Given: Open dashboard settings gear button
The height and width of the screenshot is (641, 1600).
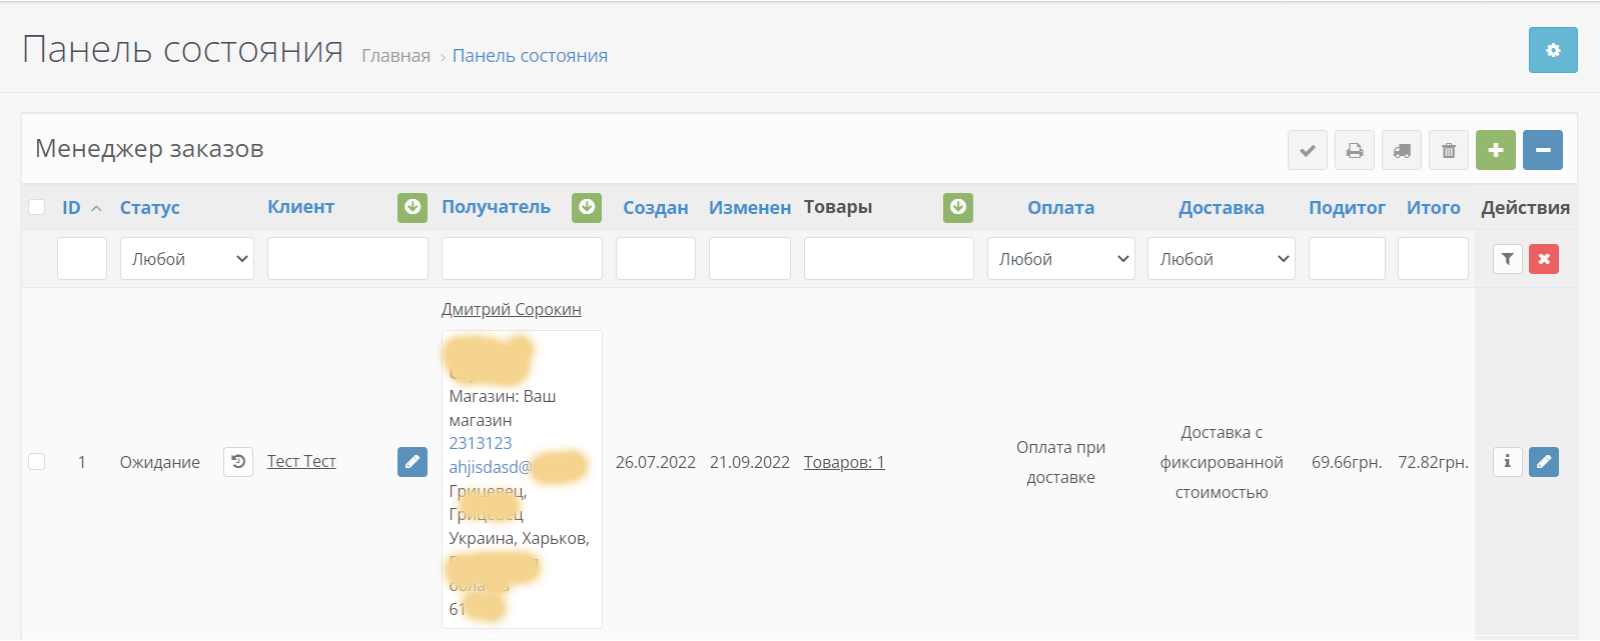Looking at the screenshot, I should 1553,50.
